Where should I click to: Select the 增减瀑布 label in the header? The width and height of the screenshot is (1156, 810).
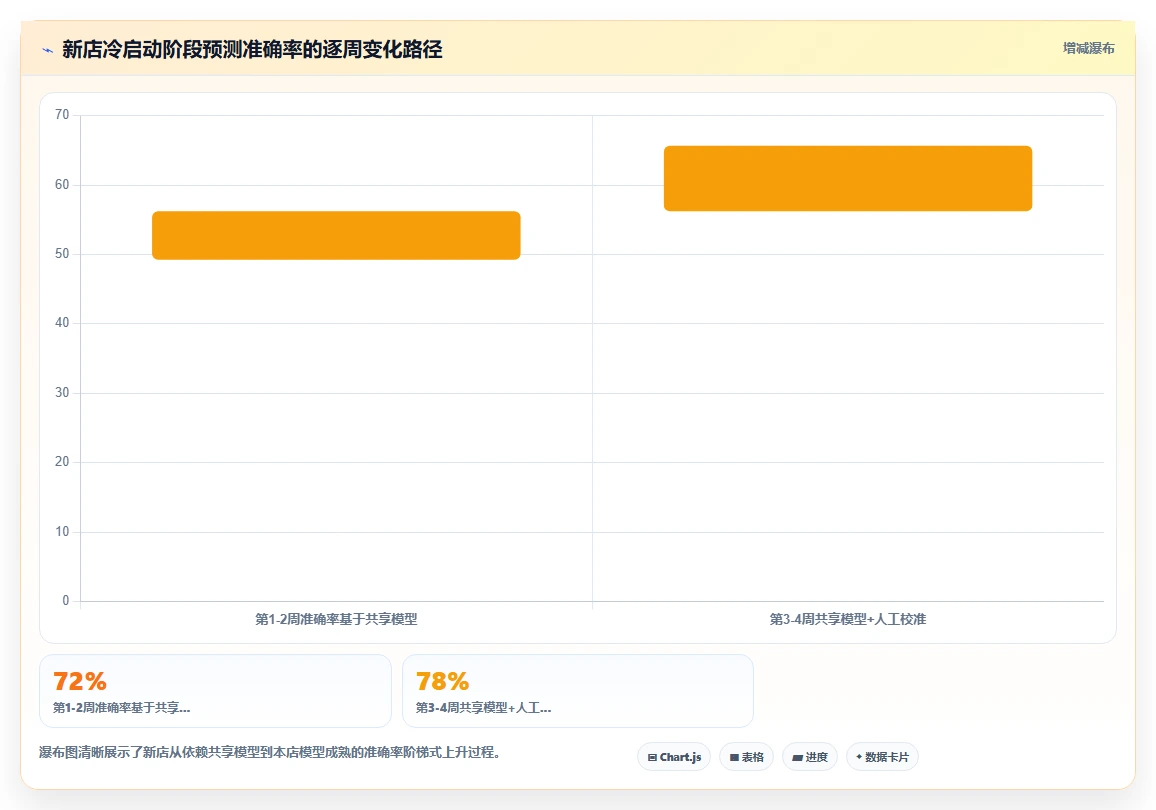tap(1088, 49)
